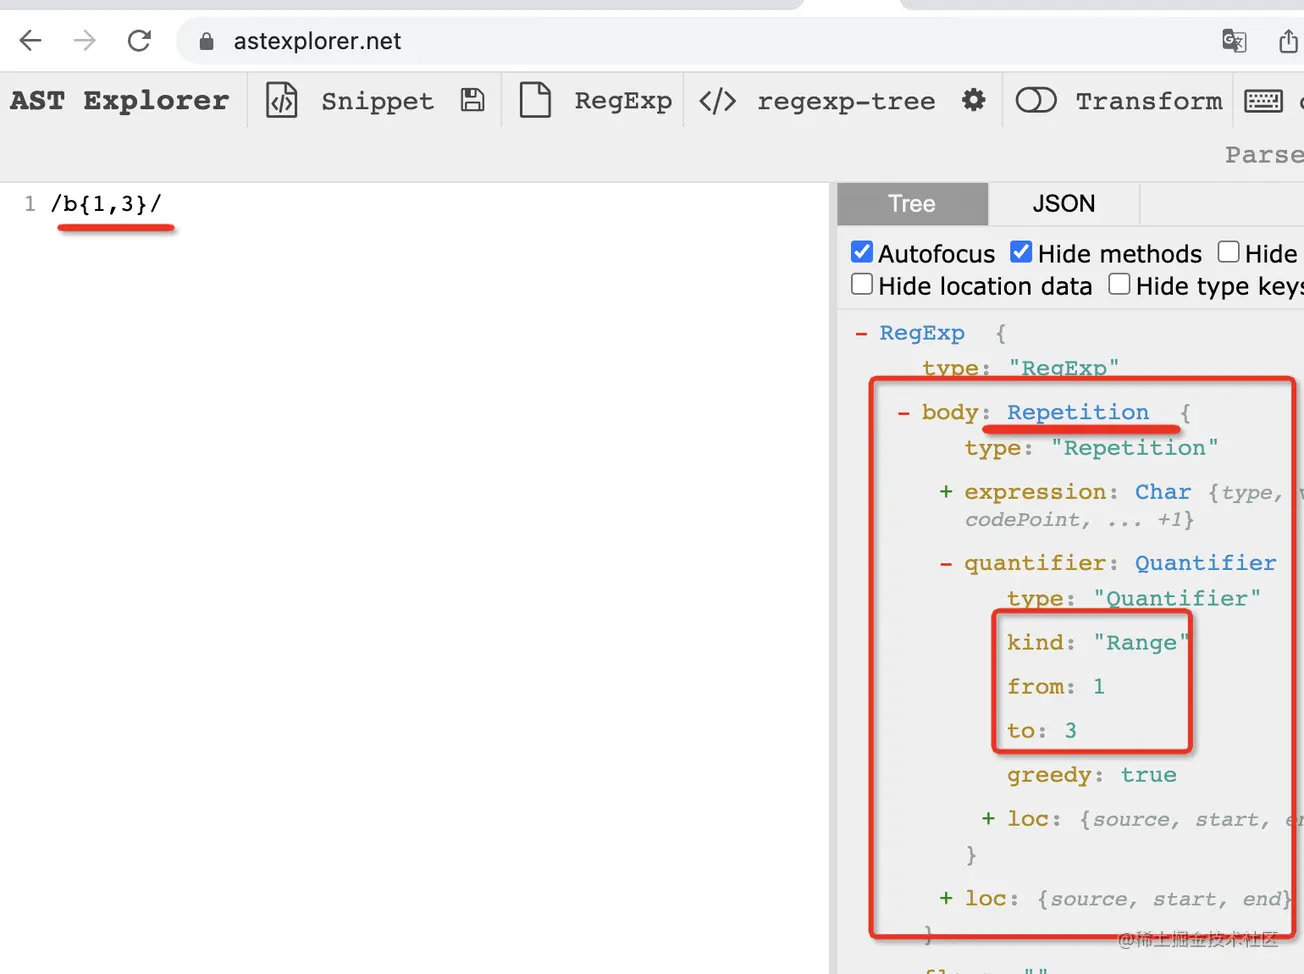Collapse the quantifier node
1304x974 pixels.
click(946, 563)
